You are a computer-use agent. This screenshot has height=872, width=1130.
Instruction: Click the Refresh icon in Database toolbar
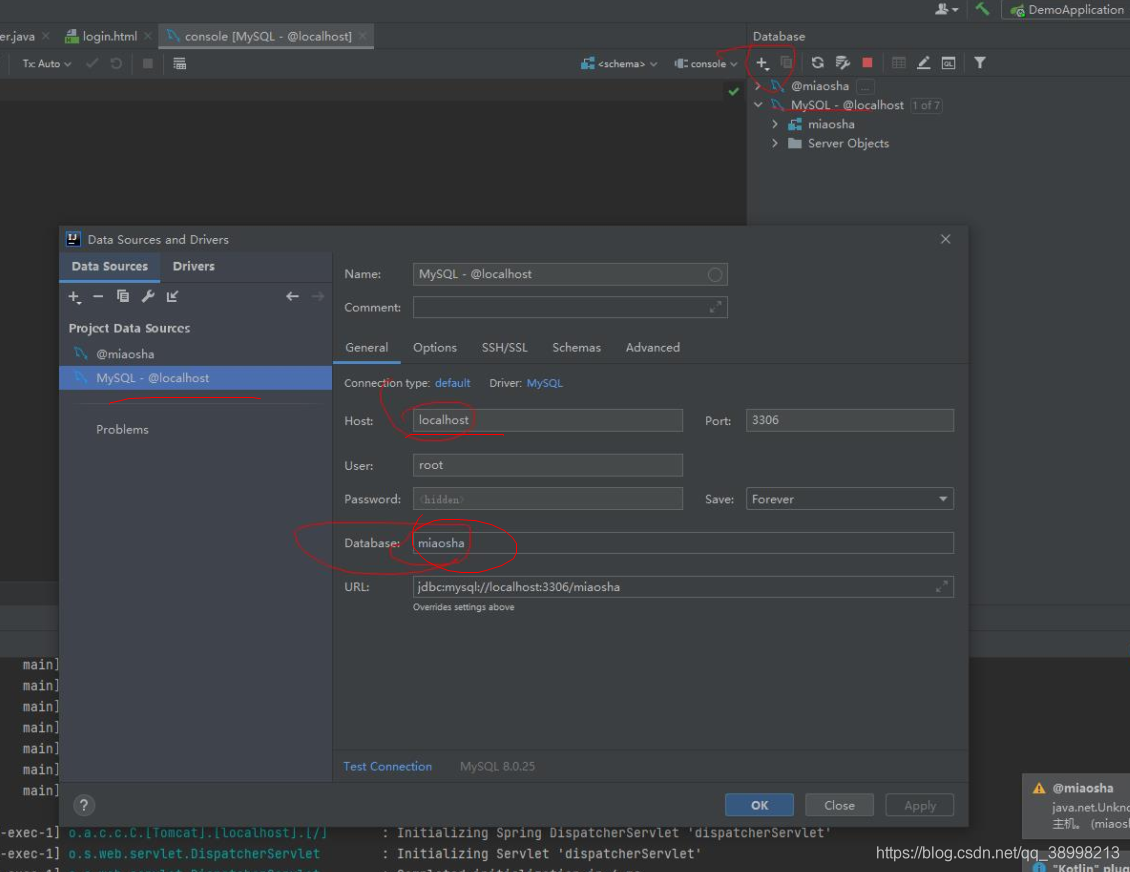pos(817,63)
